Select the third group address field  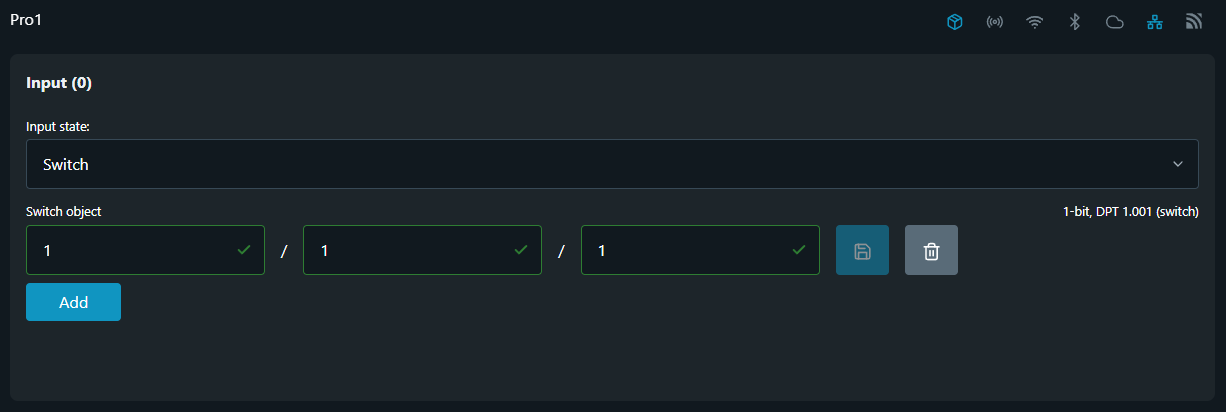(x=690, y=250)
